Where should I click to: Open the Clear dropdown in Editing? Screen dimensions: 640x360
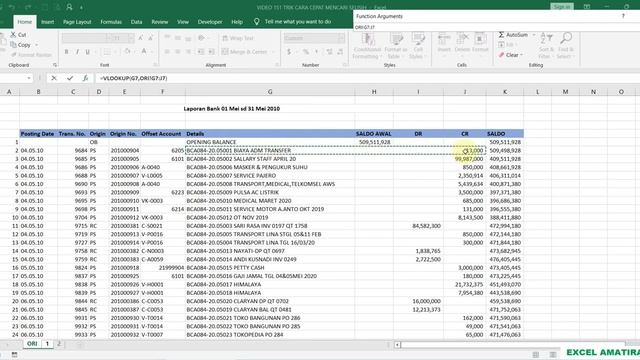point(510,55)
